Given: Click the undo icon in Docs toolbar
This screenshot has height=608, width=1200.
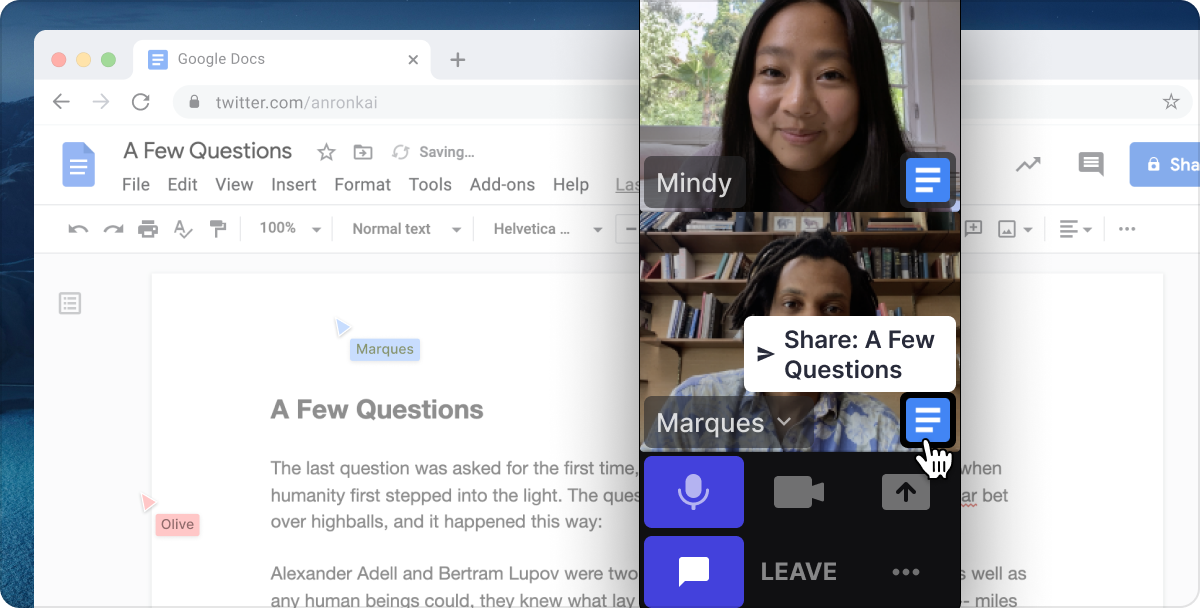Looking at the screenshot, I should click(x=78, y=229).
